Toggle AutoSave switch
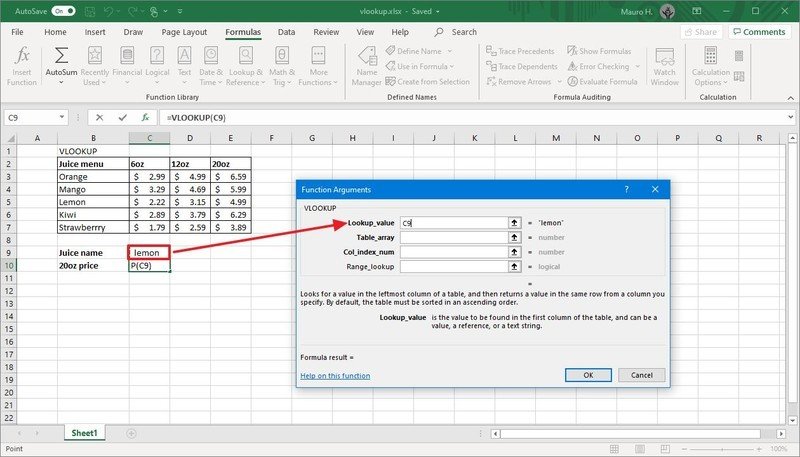Image resolution: width=800 pixels, height=457 pixels. click(x=63, y=11)
